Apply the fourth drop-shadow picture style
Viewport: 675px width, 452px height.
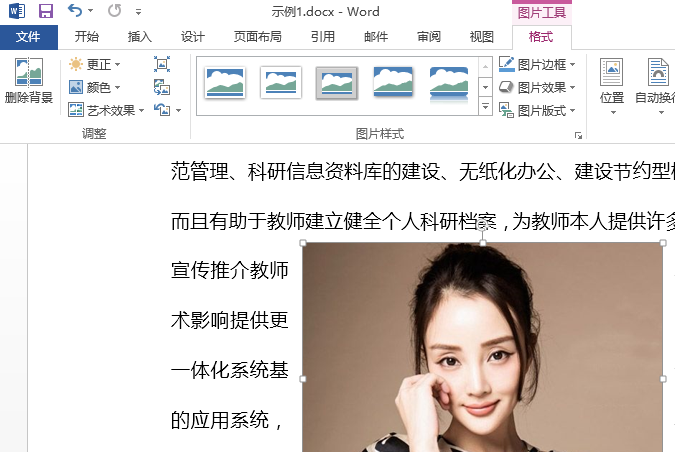click(393, 82)
